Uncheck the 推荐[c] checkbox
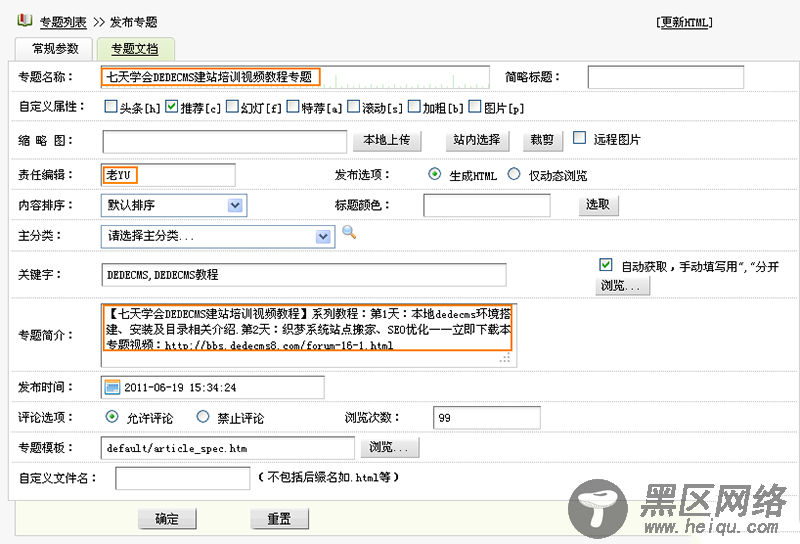This screenshot has height=544, width=800. pos(172,106)
